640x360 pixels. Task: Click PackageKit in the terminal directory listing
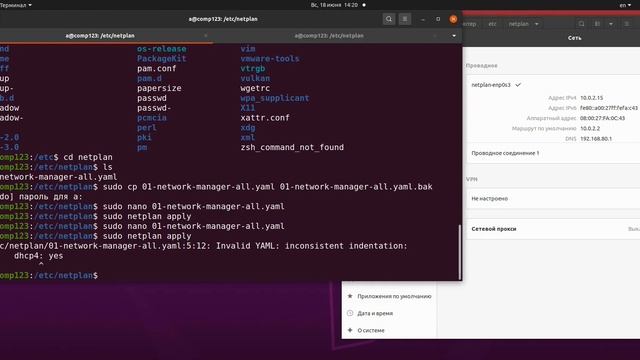click(162, 59)
